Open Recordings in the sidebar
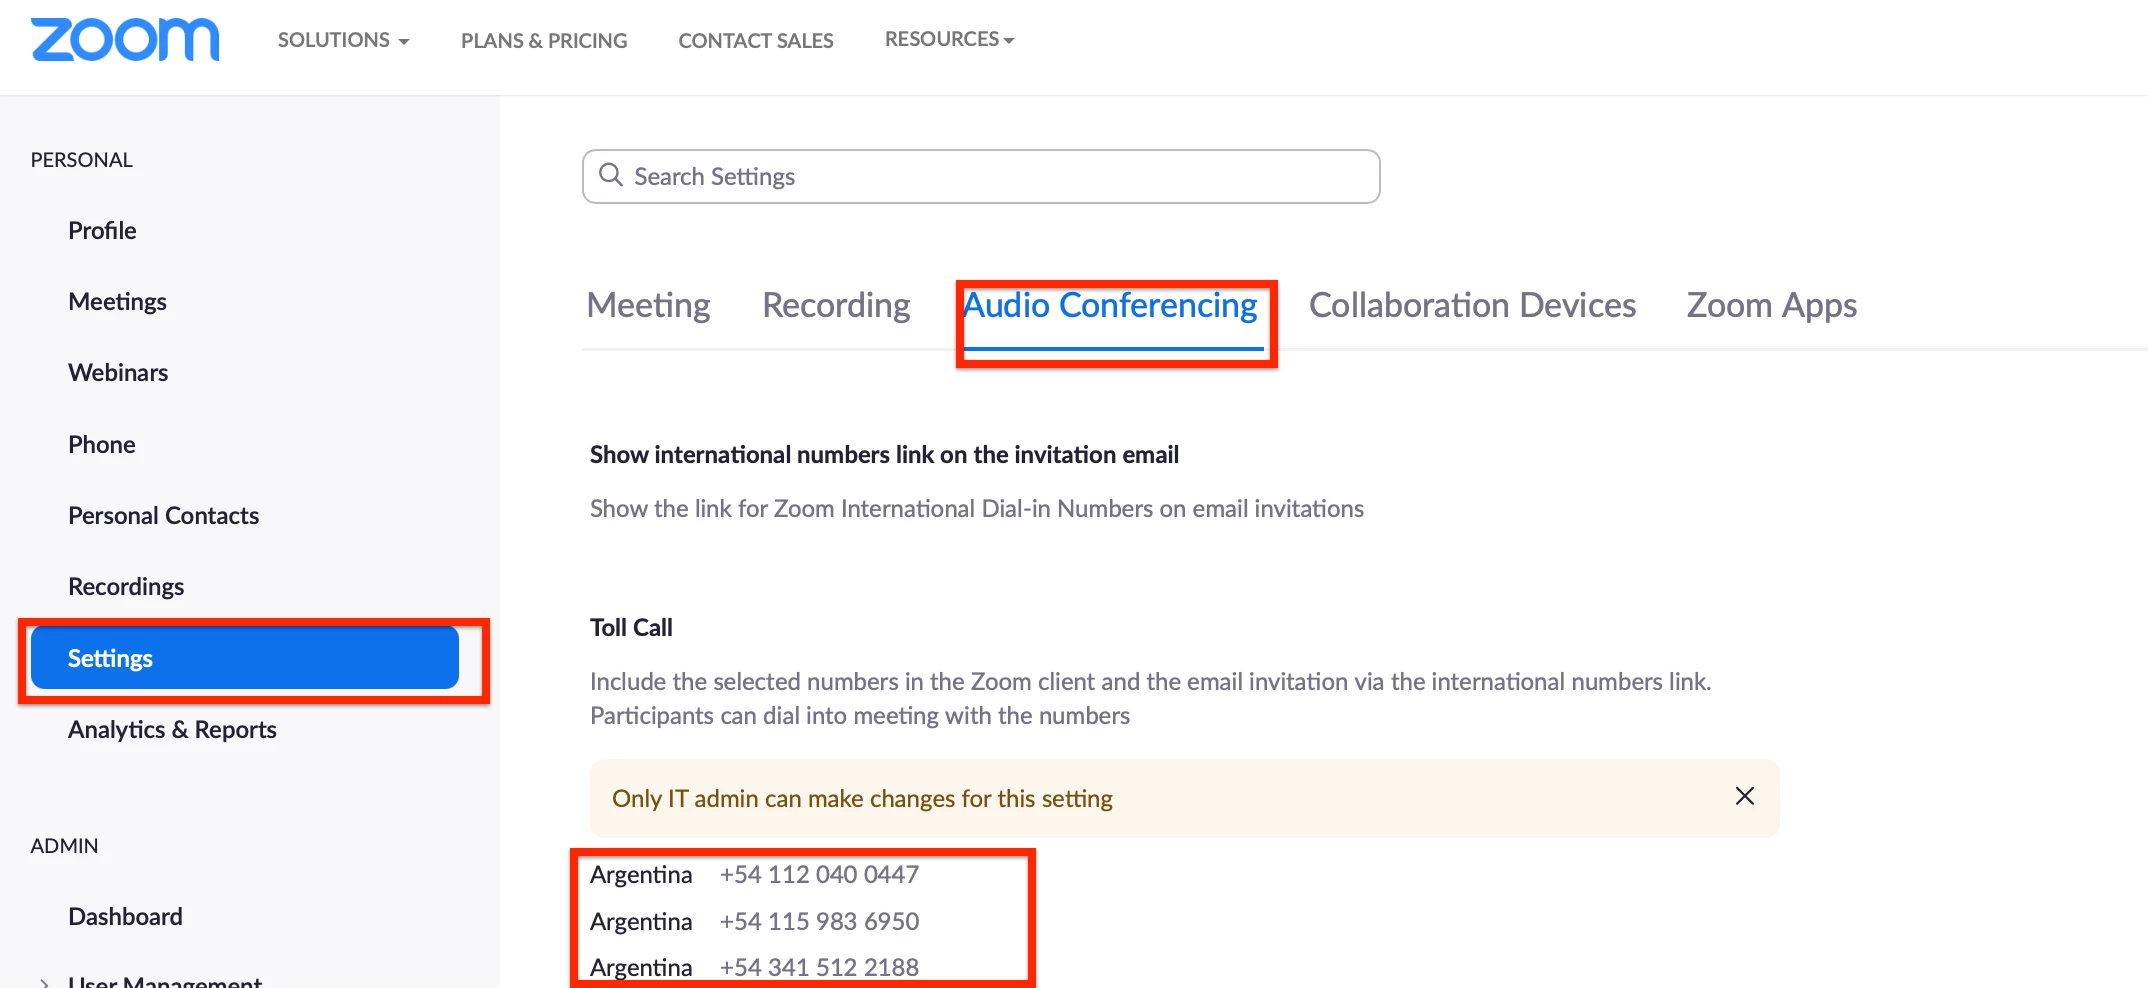Screen dimensions: 2148x988 [126, 586]
